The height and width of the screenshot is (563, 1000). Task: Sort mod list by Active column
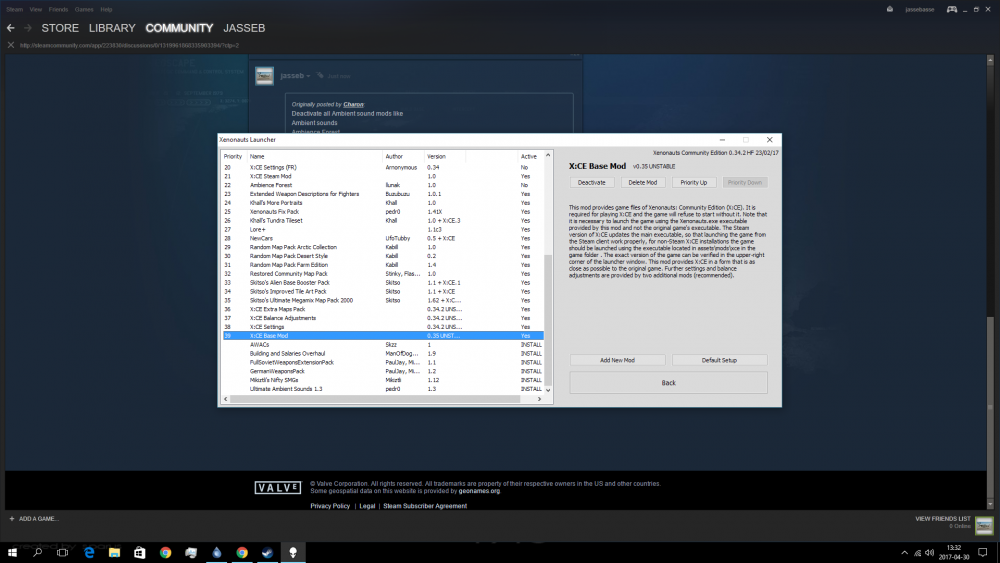[x=529, y=156]
